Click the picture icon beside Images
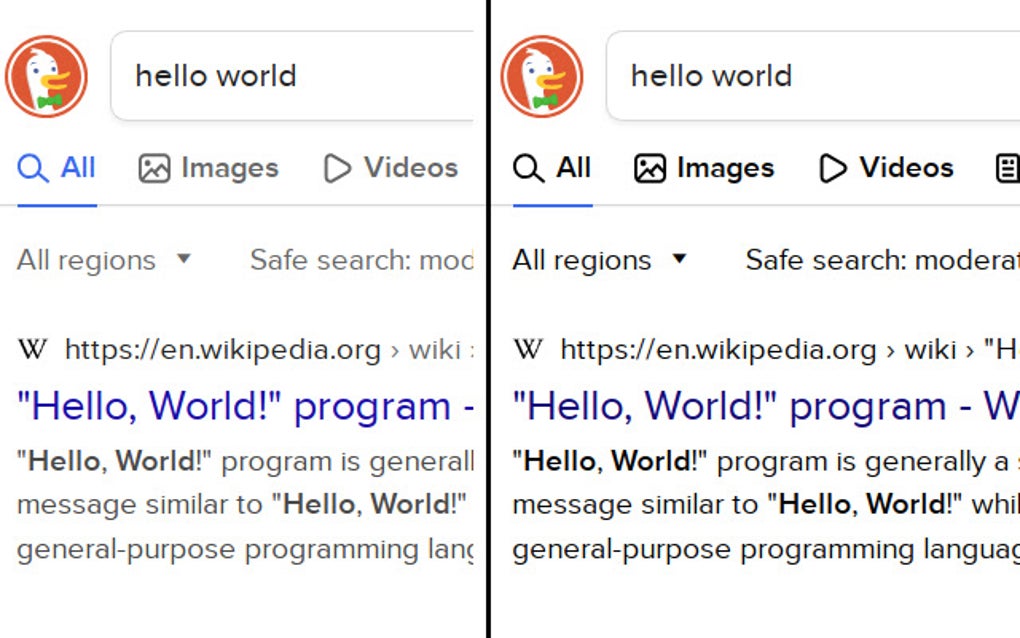Viewport: 1020px width, 638px height. 155,168
